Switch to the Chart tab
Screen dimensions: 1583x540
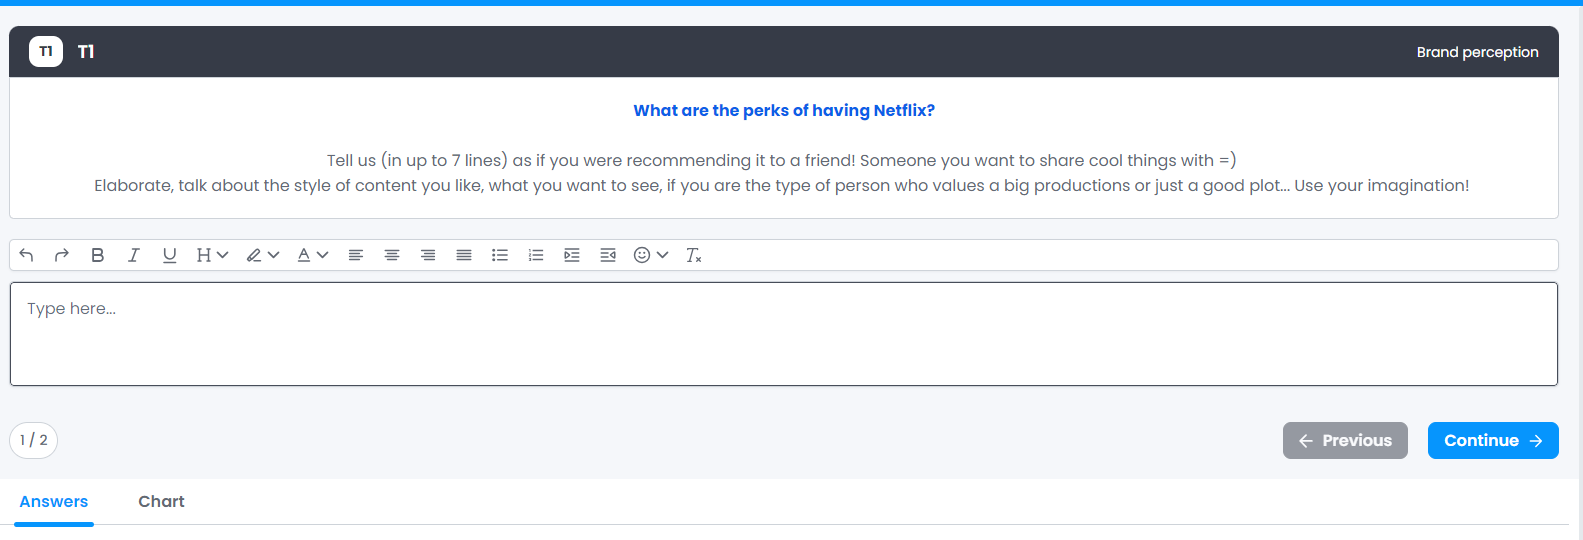click(161, 502)
